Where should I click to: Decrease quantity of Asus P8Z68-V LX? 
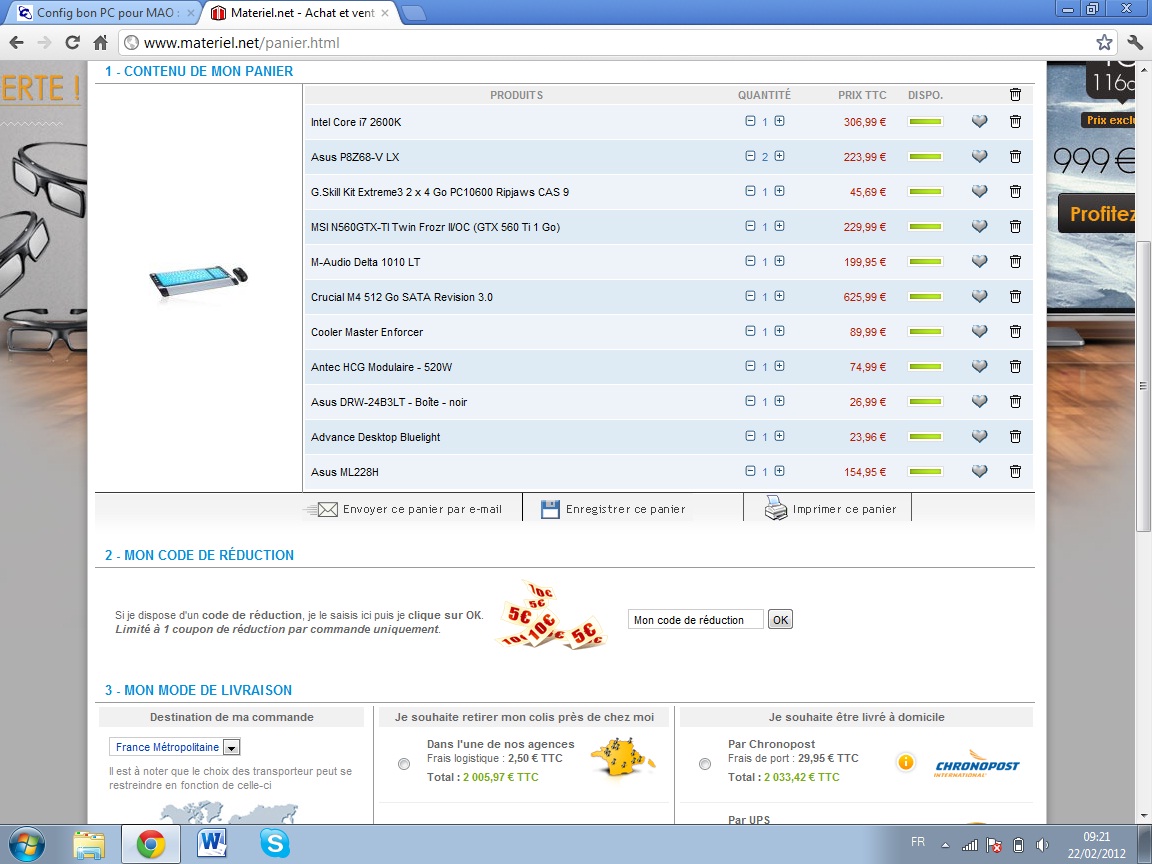point(750,156)
